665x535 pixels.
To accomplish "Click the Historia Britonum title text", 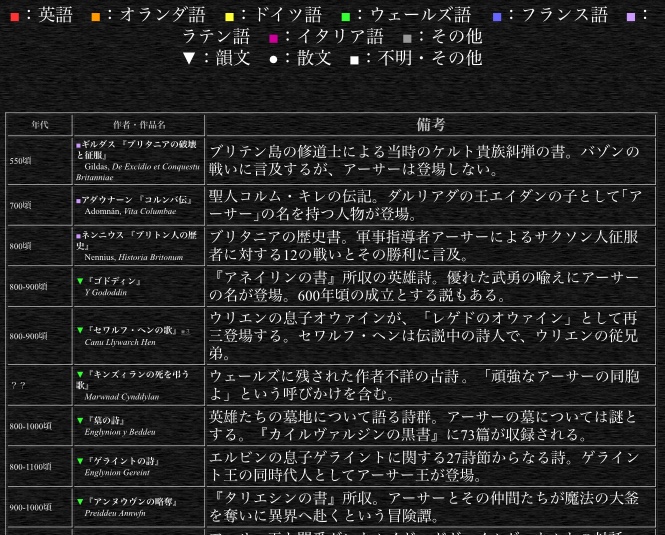I will tap(150, 257).
